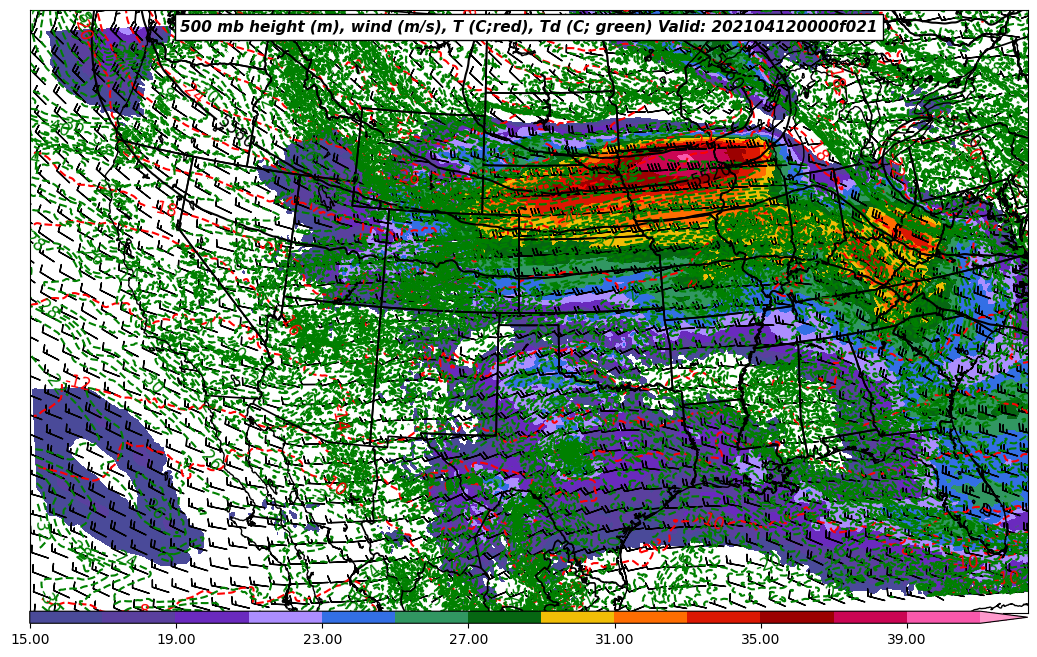Click the red -12 contour label off California
This screenshot has height=657, width=1037.
79,382
